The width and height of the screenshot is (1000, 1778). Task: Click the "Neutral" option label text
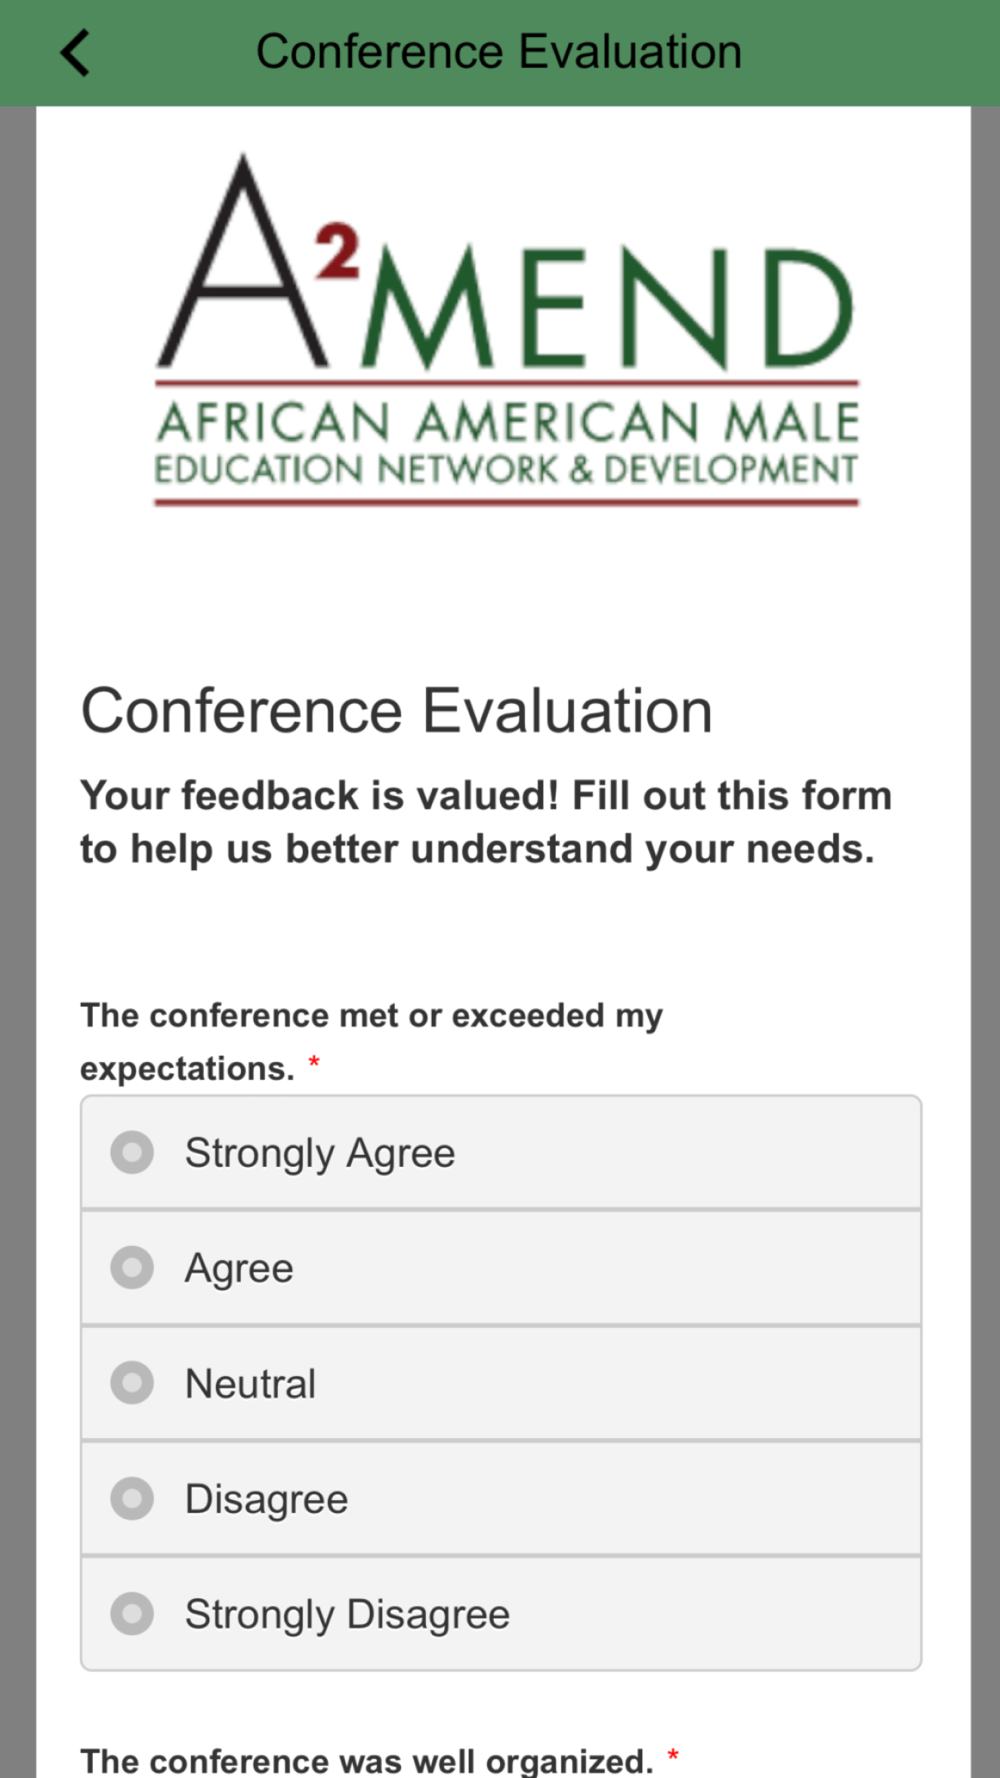click(x=250, y=1384)
